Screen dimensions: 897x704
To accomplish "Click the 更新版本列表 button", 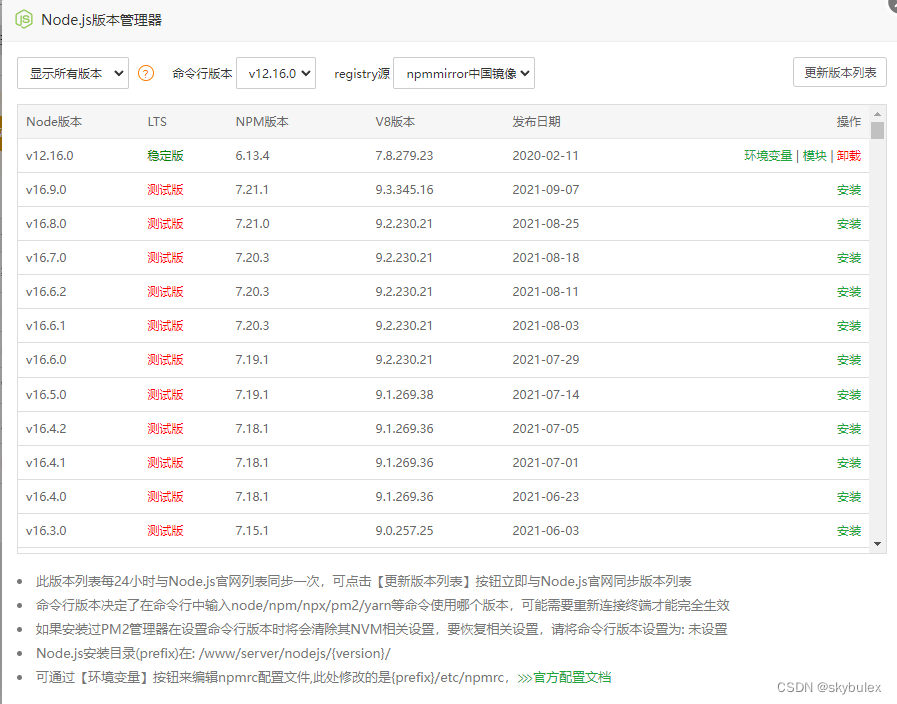I will click(840, 72).
